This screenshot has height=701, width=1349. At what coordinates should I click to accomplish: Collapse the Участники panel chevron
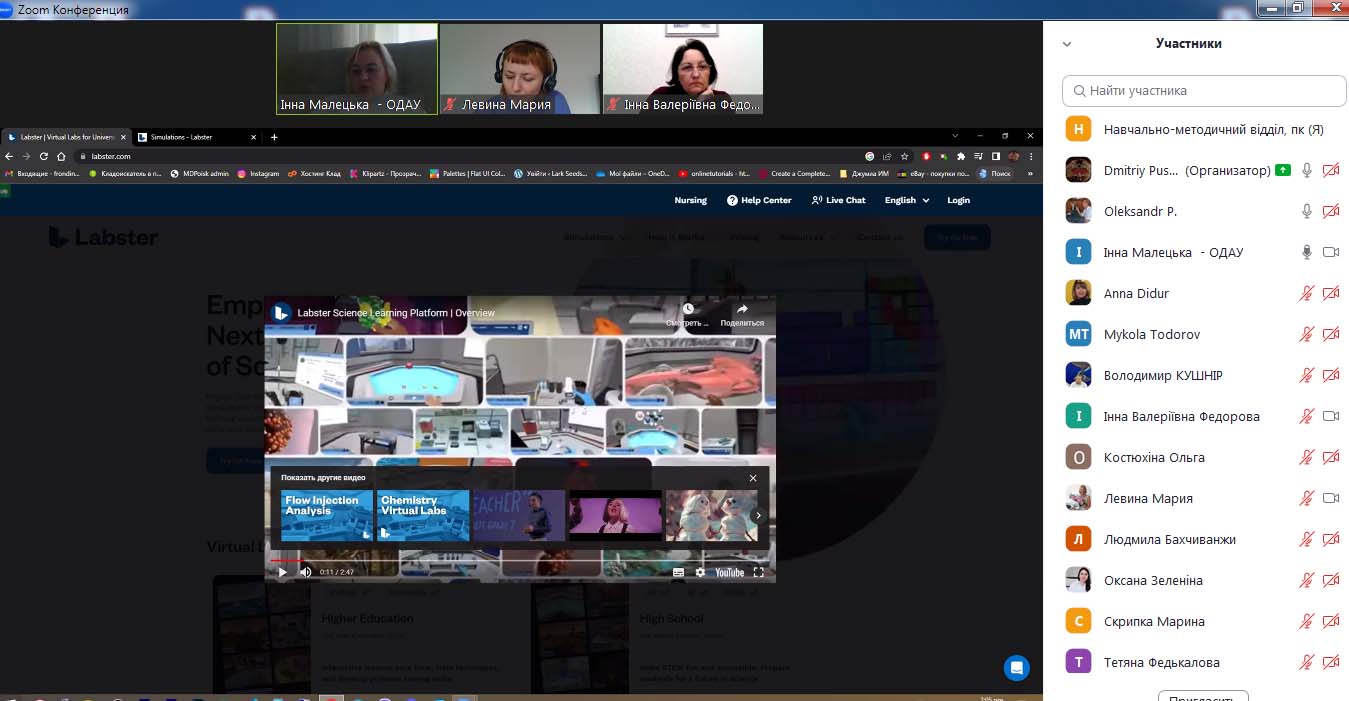click(1067, 44)
